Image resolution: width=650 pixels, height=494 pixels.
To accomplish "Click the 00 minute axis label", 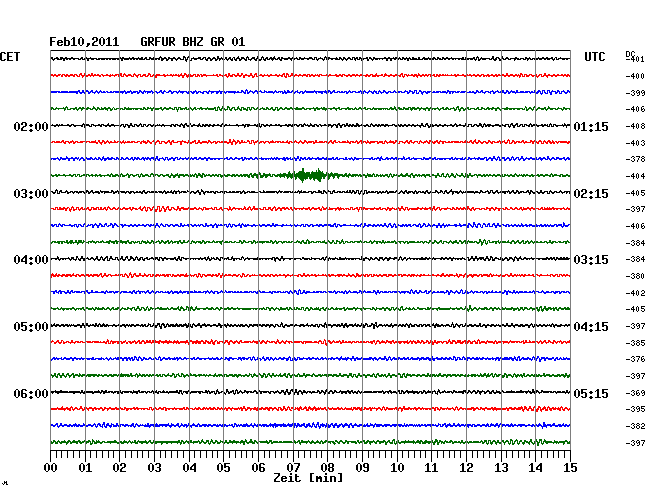I will click(x=51, y=468).
